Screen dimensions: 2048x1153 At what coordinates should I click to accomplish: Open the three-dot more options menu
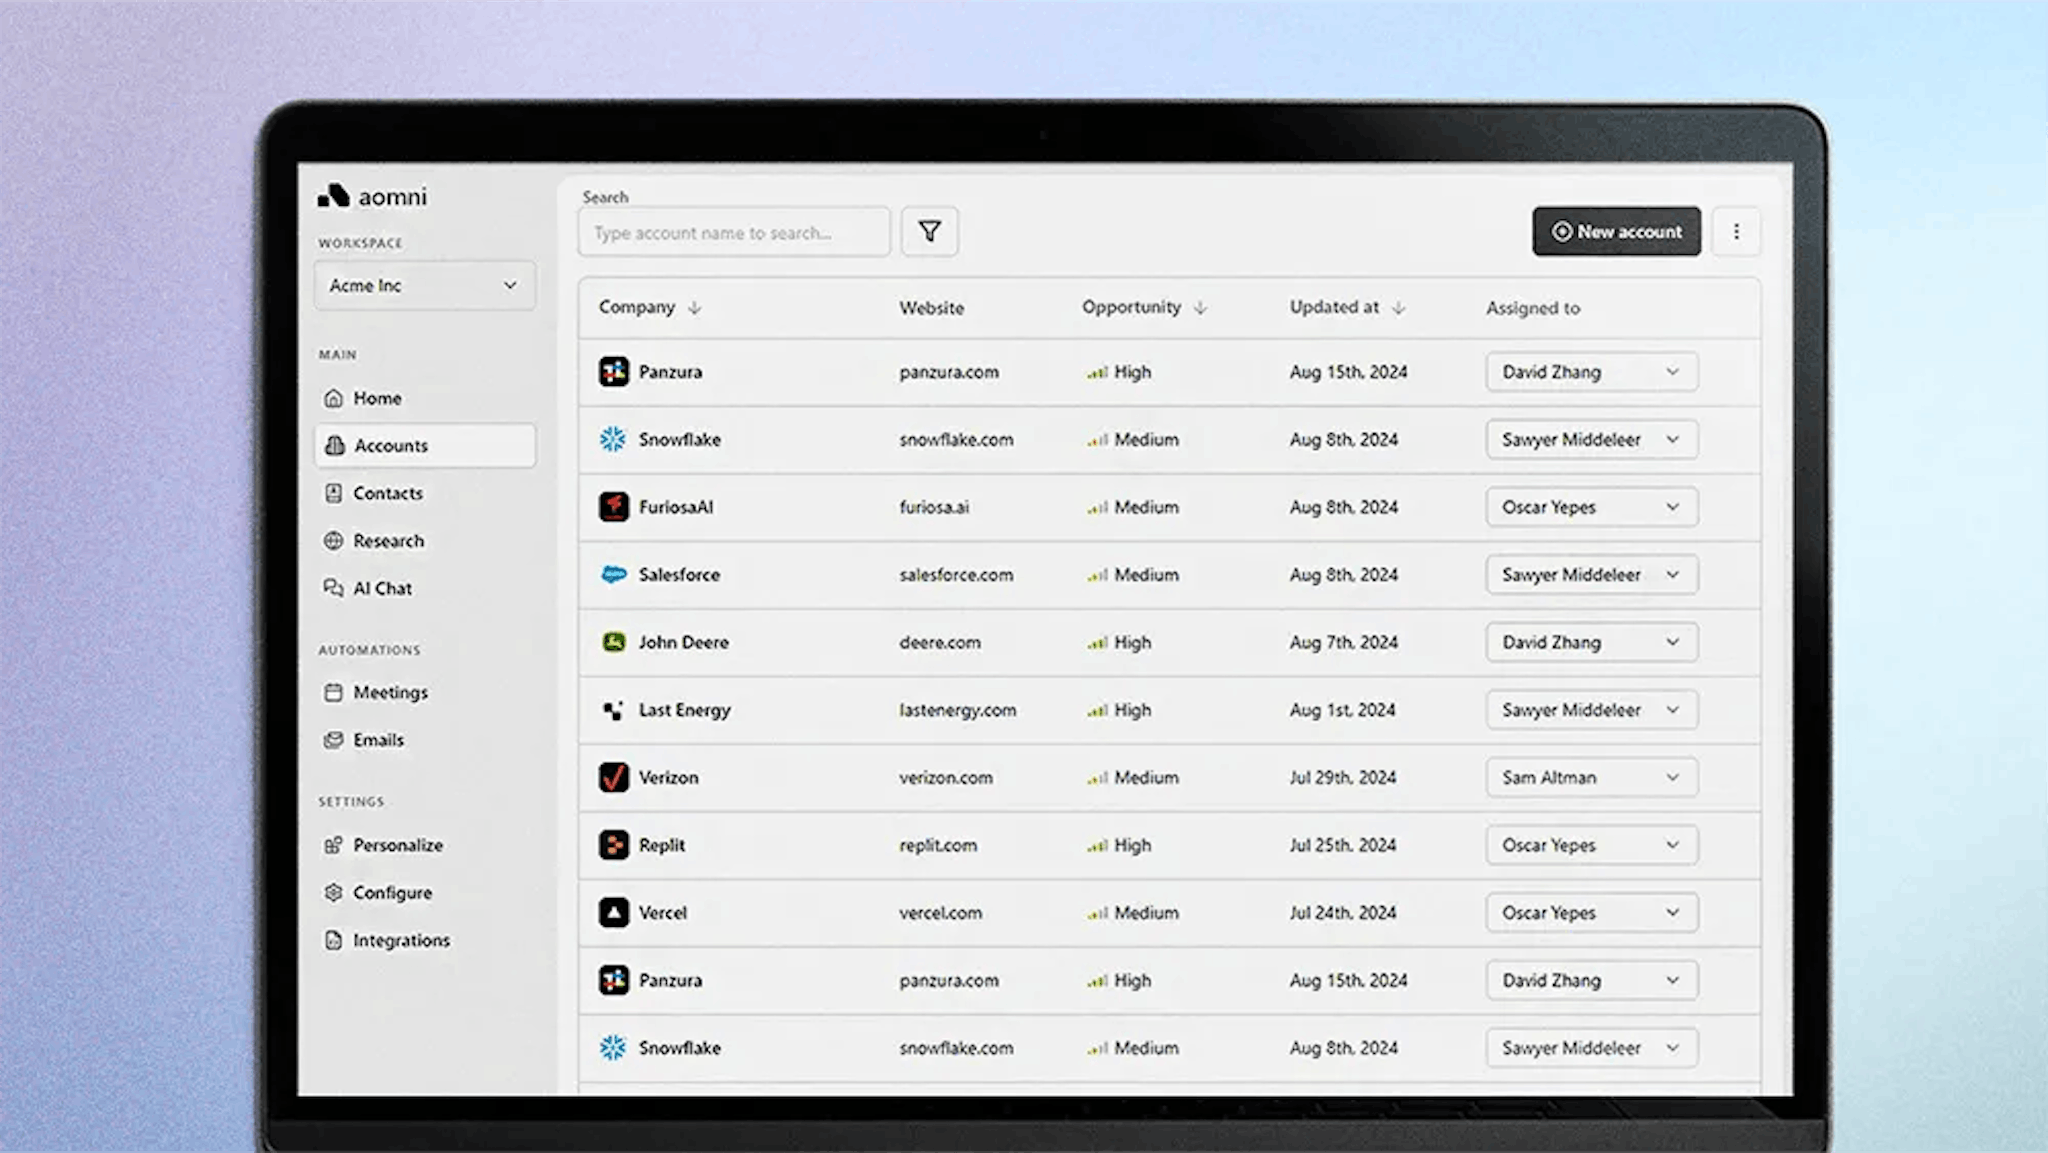[x=1736, y=232]
